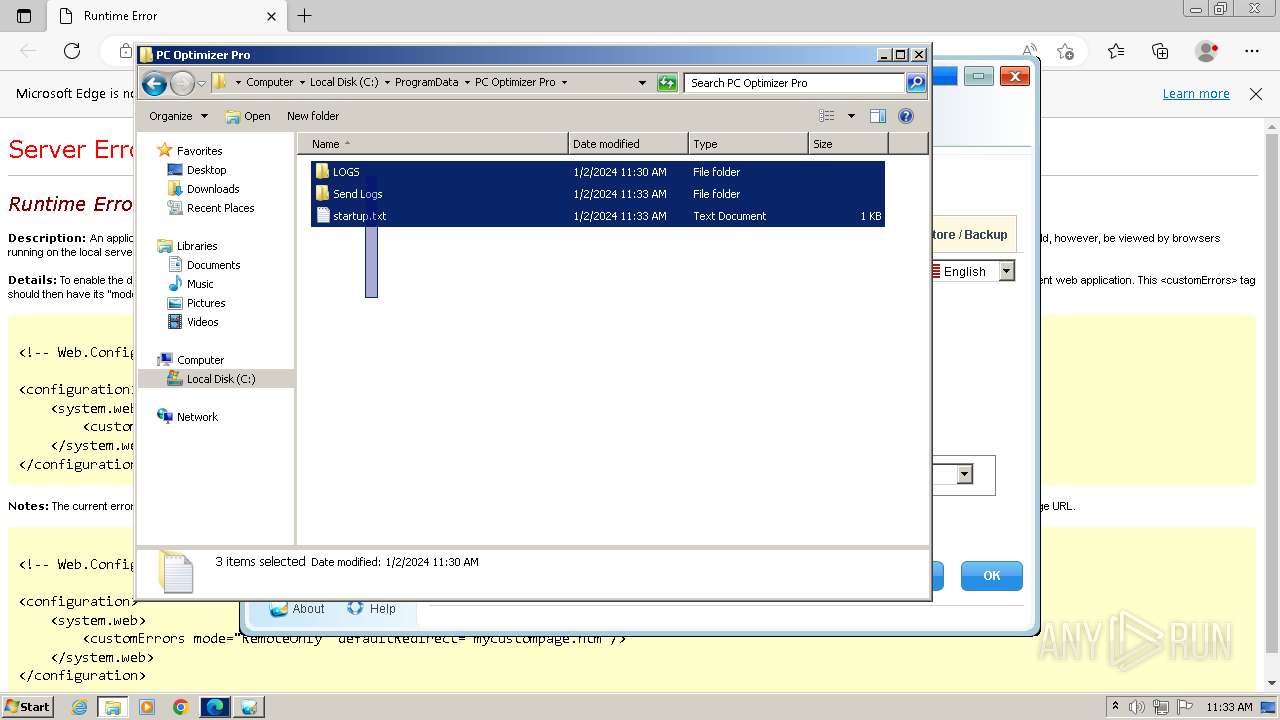
Task: Click the search magnifier in Explorer
Action: coord(915,83)
